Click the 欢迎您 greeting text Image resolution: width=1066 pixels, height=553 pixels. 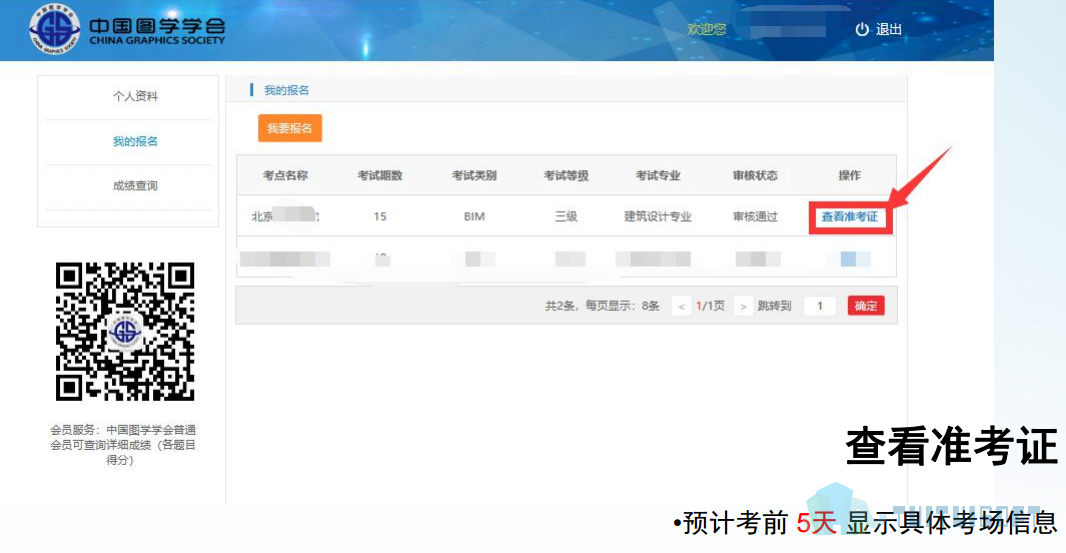click(x=707, y=29)
